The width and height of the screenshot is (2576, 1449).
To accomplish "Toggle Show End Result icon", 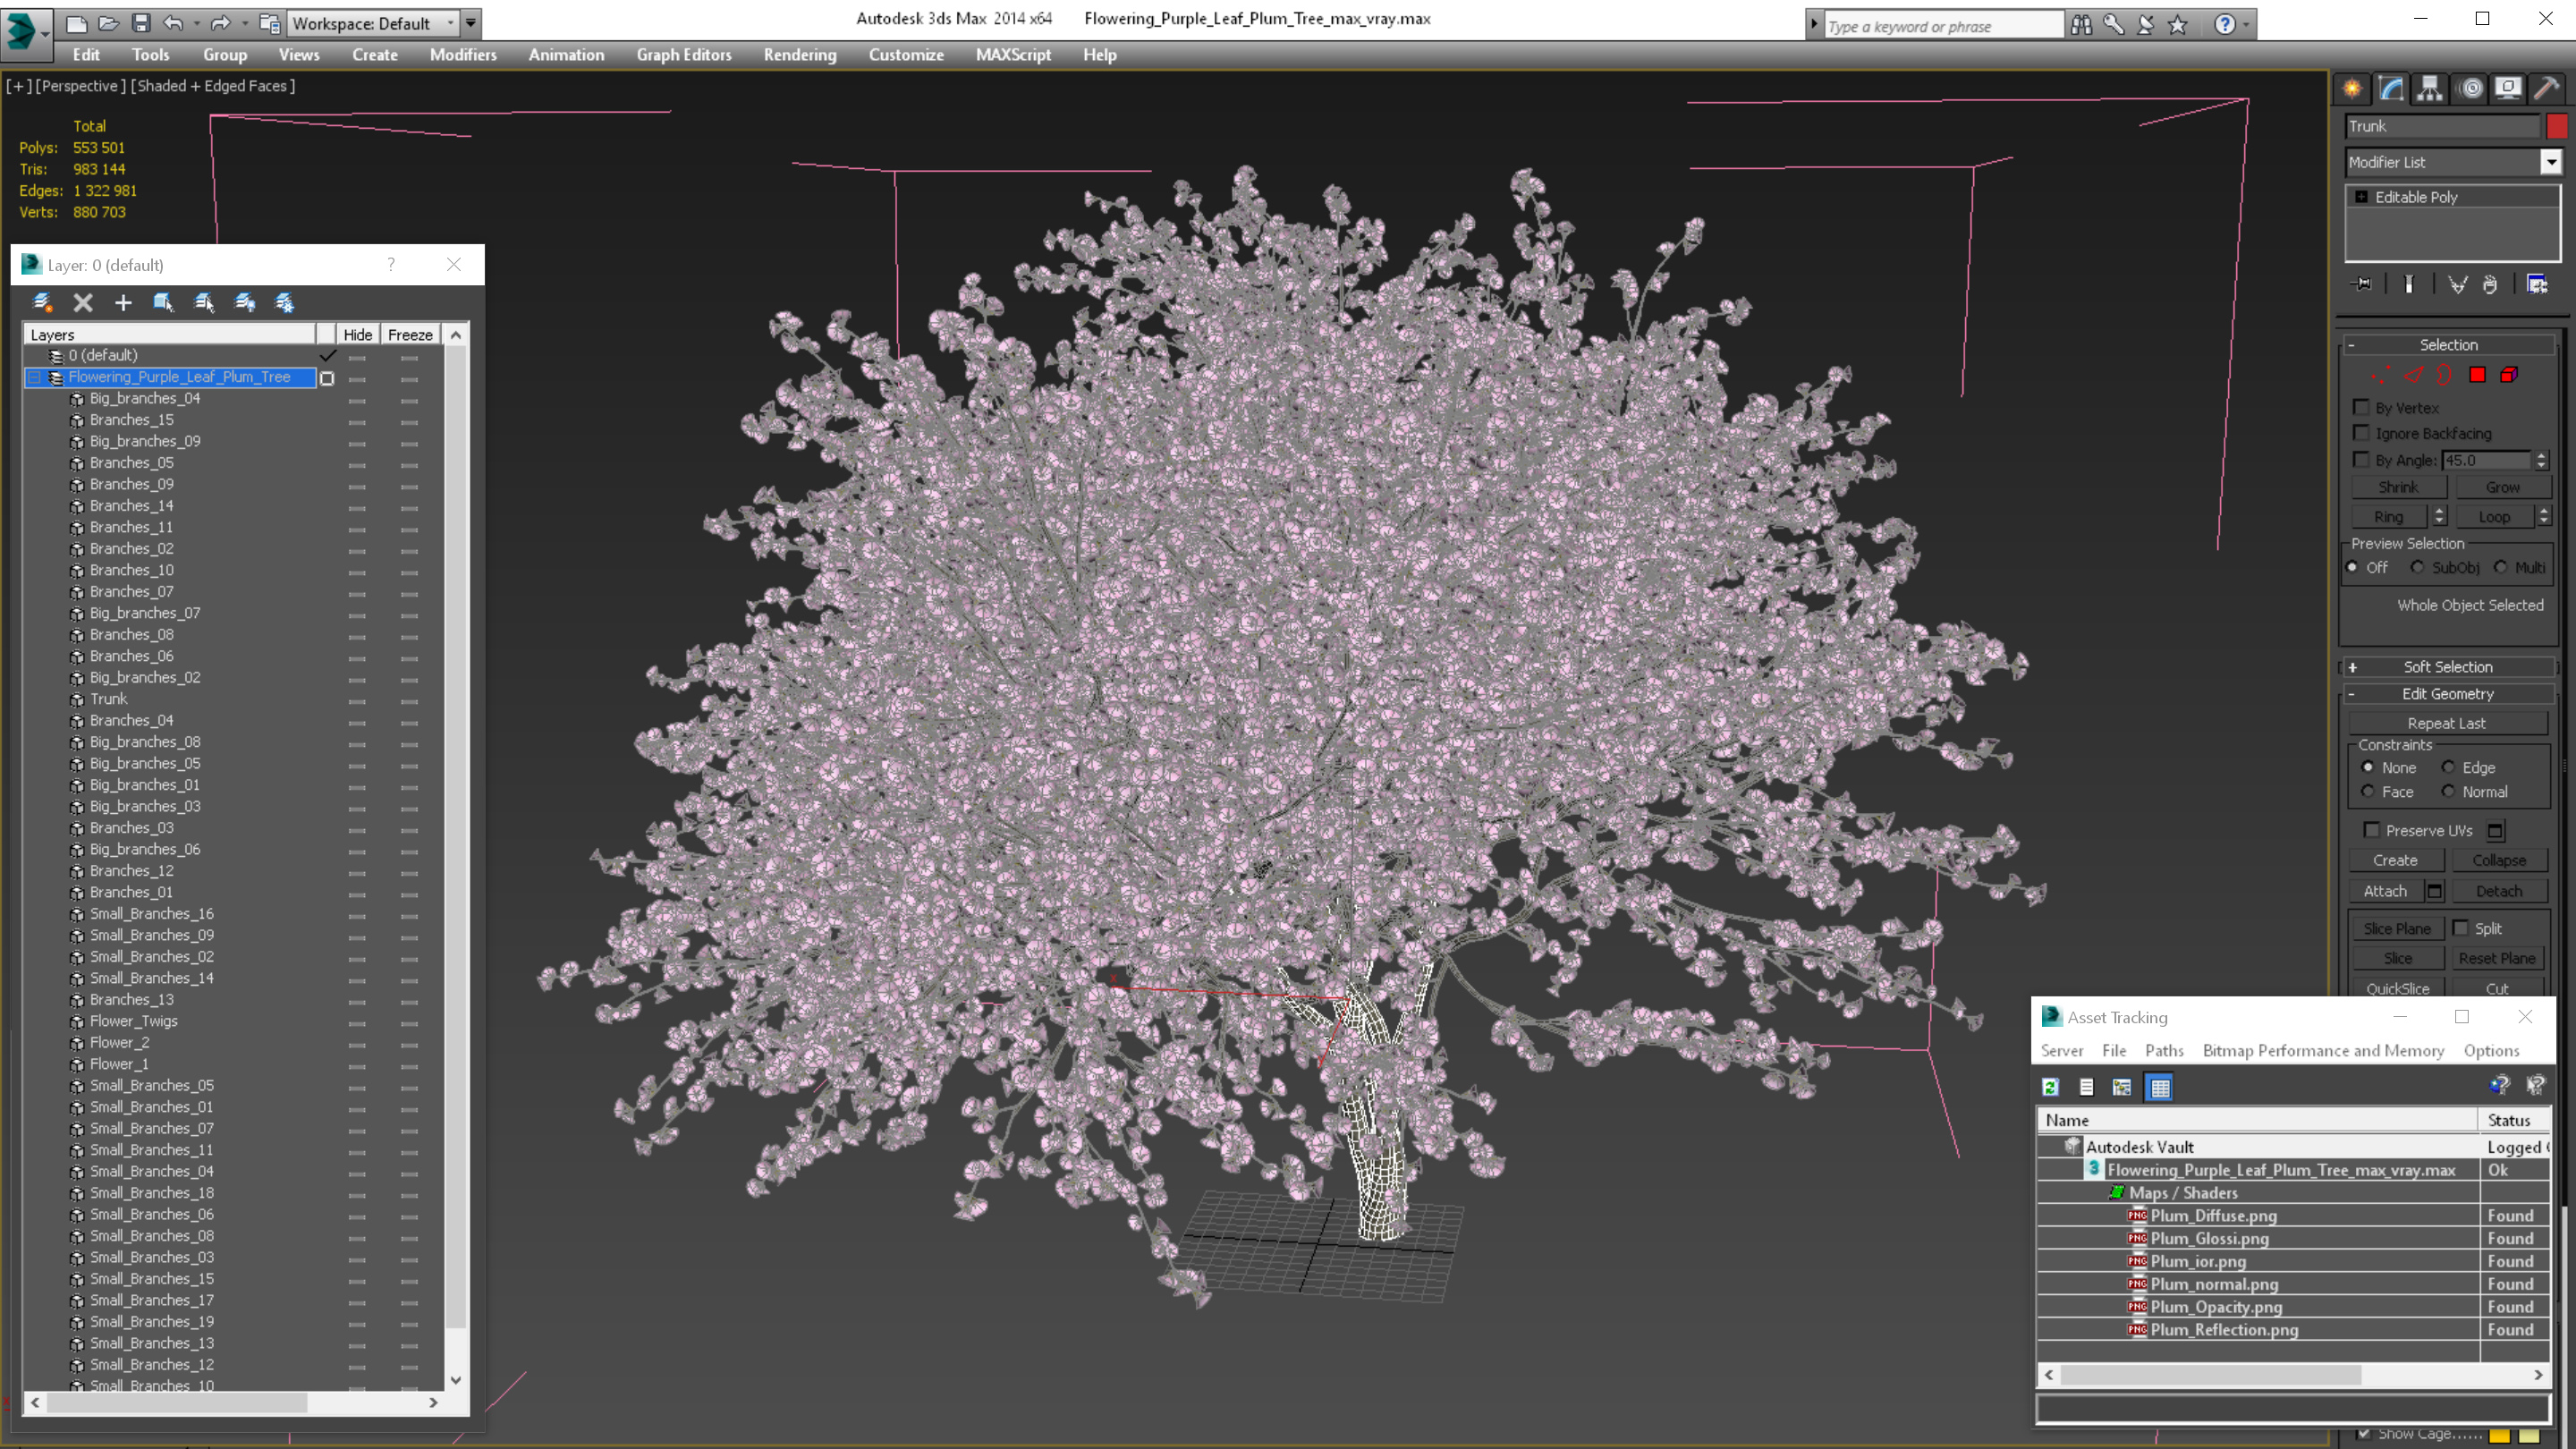I will click(2409, 285).
